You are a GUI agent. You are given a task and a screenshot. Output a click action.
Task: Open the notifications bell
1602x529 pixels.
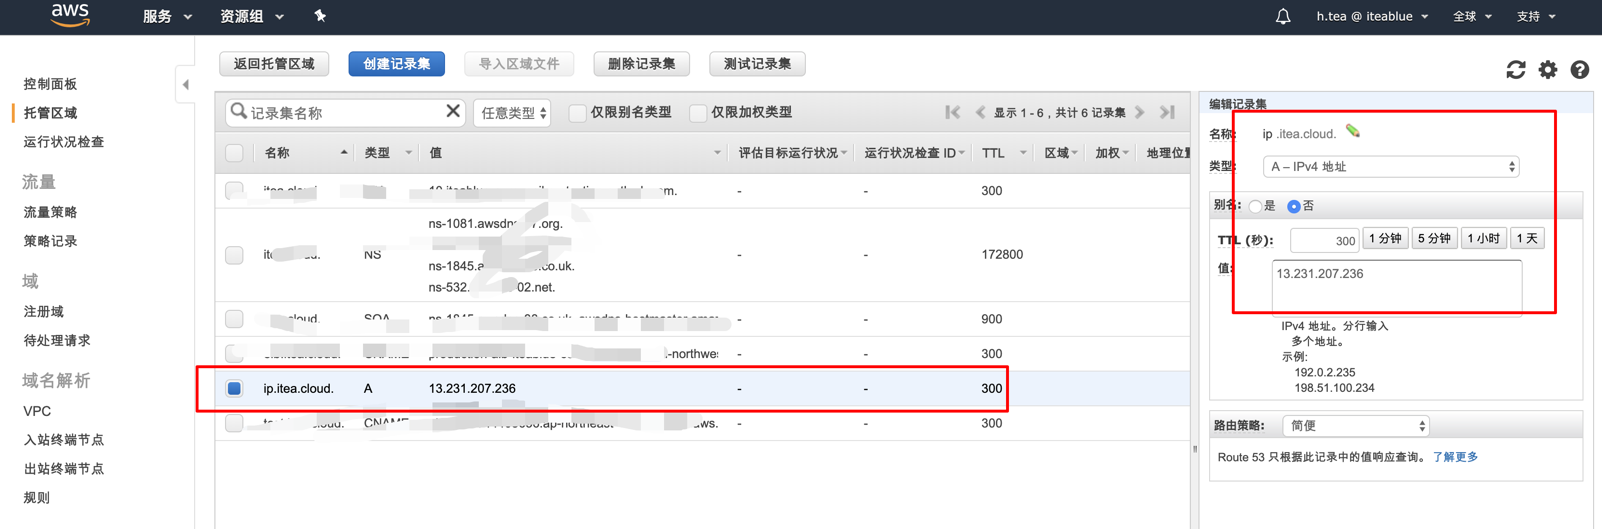(1283, 16)
